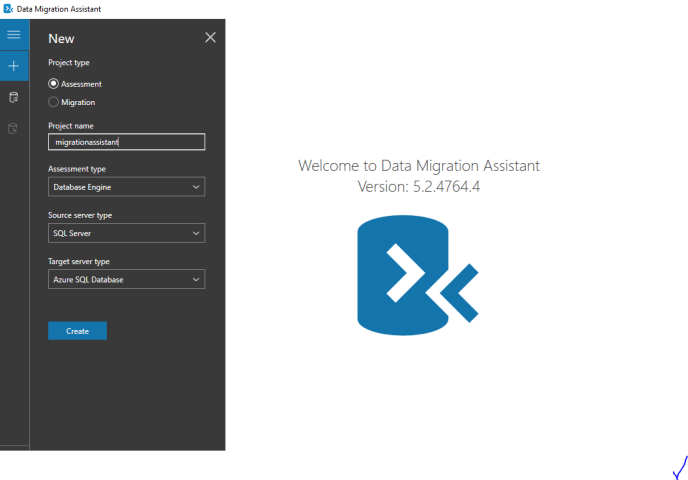Click the Create button
688x480 pixels.
[77, 331]
